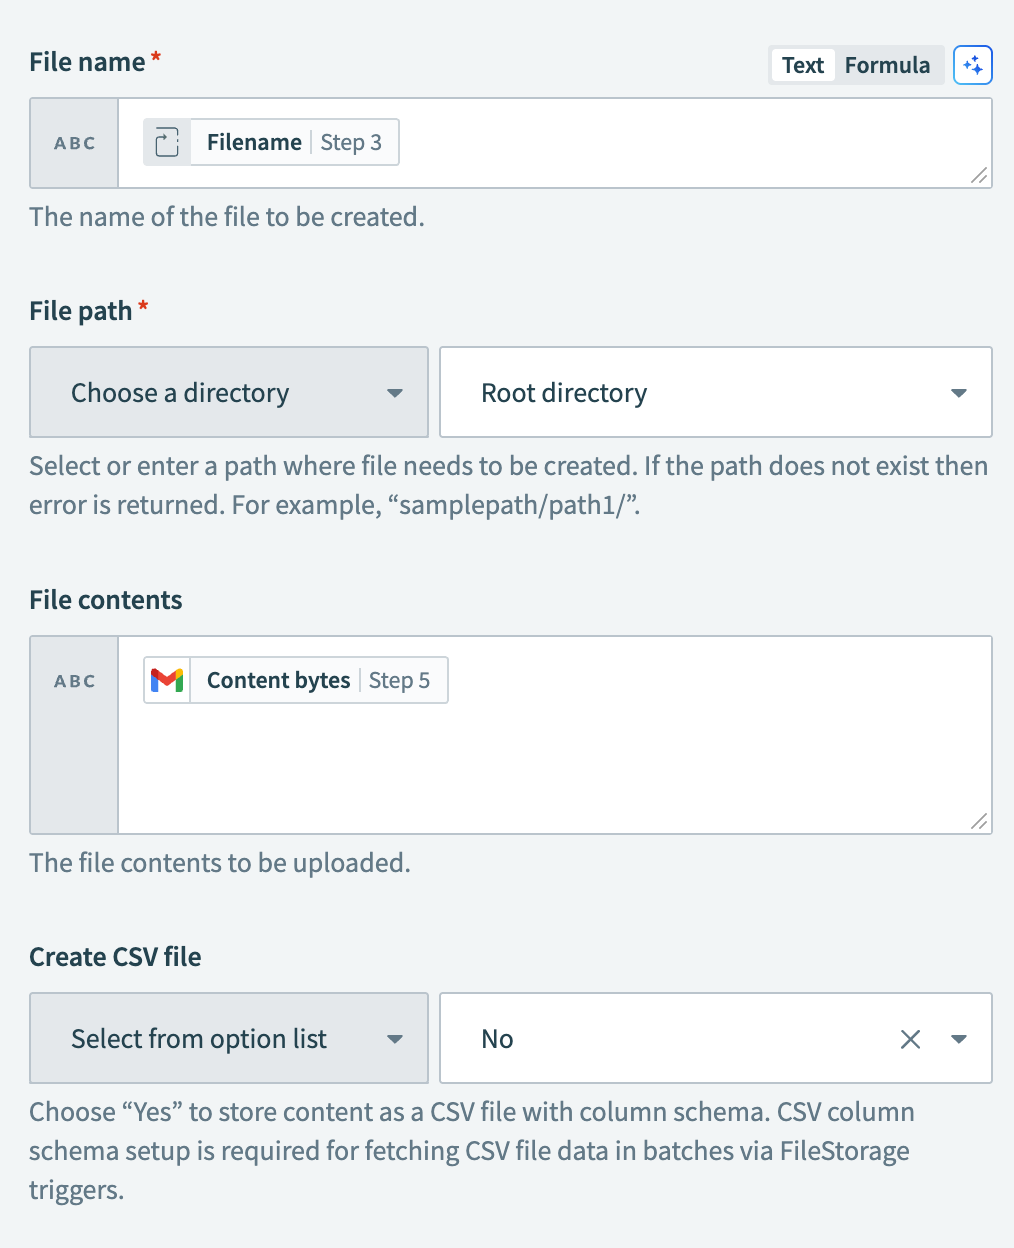
Task: Click the ABC type icon beside File contents
Action: 73,680
